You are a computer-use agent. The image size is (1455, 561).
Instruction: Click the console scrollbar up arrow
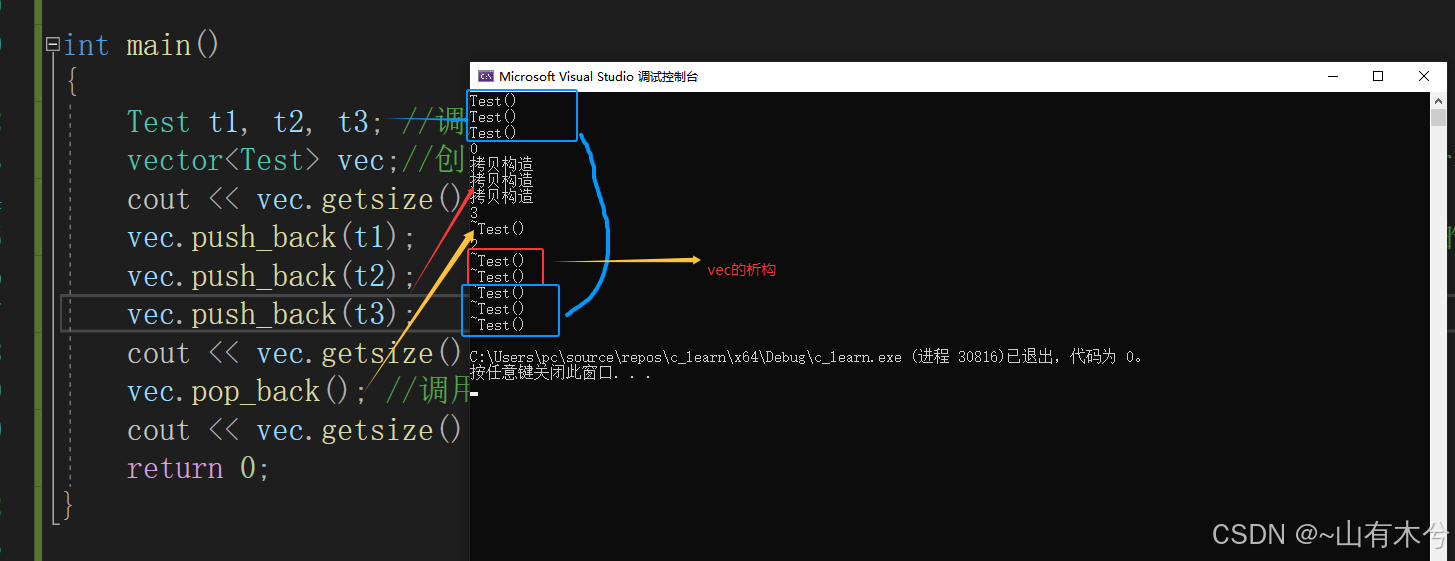1438,100
